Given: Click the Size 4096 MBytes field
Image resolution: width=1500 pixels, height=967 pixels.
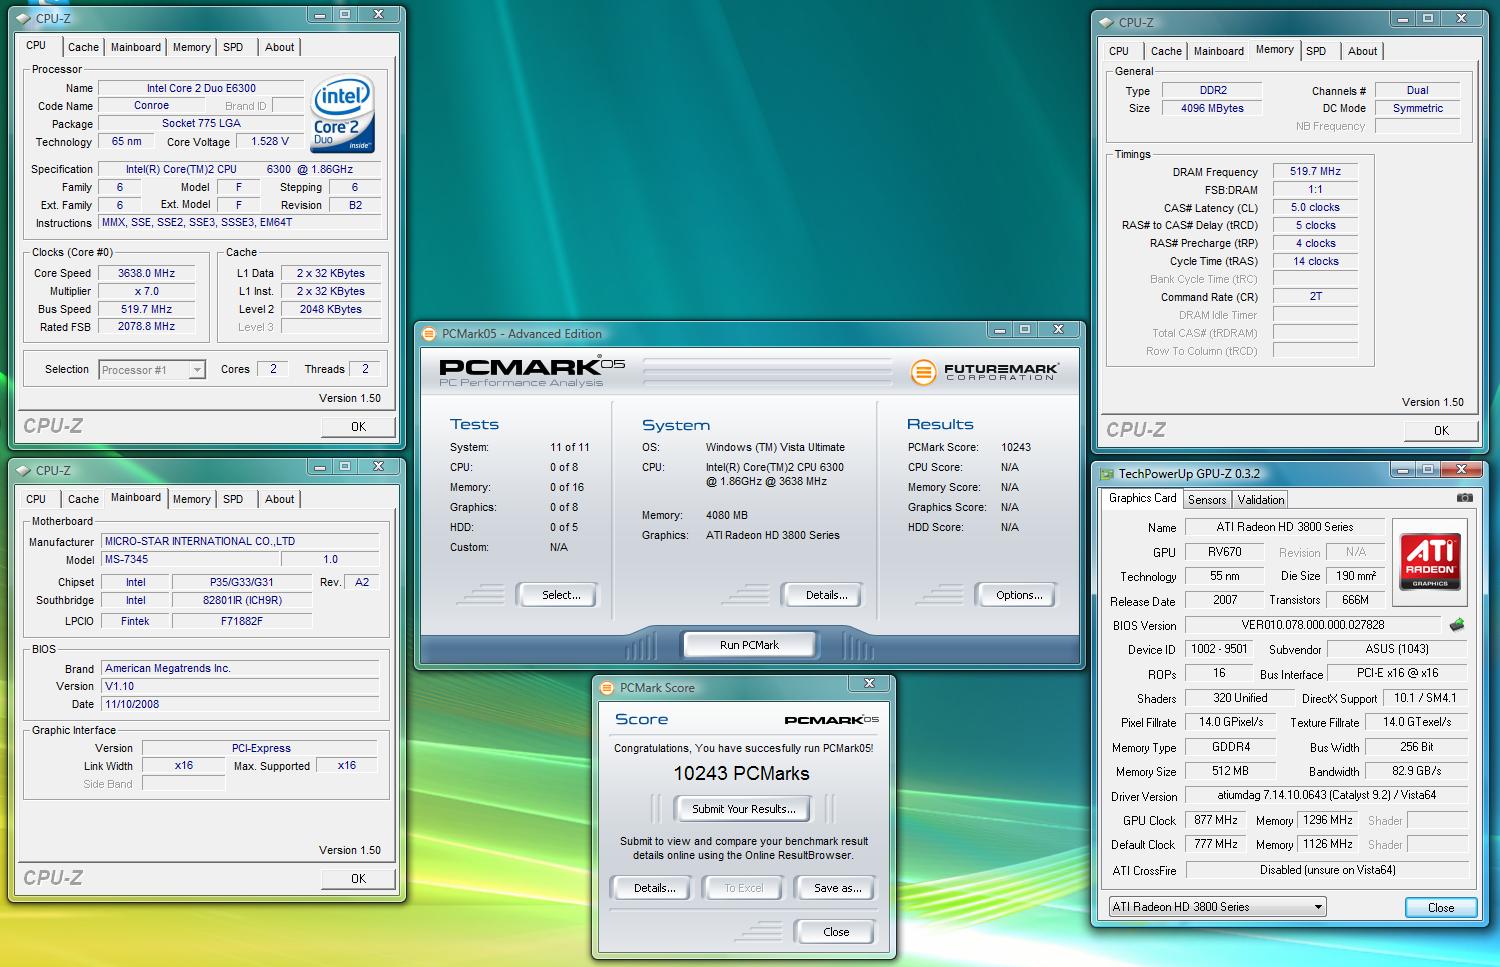Looking at the screenshot, I should click(x=1212, y=109).
